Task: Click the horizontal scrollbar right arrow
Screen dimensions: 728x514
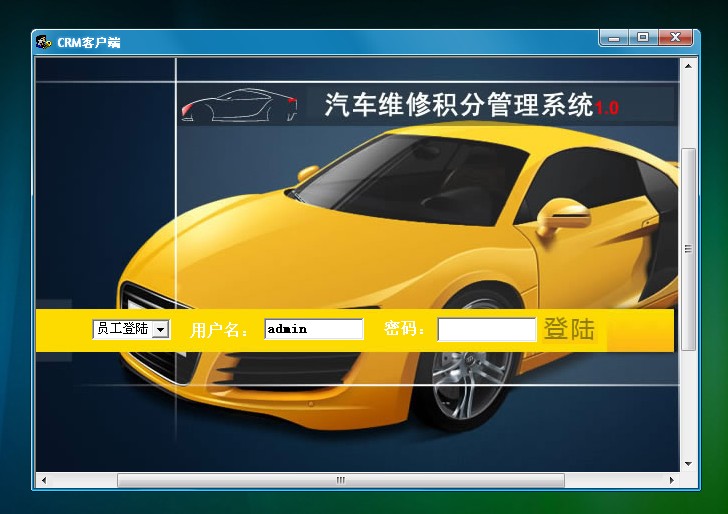Action: click(672, 480)
